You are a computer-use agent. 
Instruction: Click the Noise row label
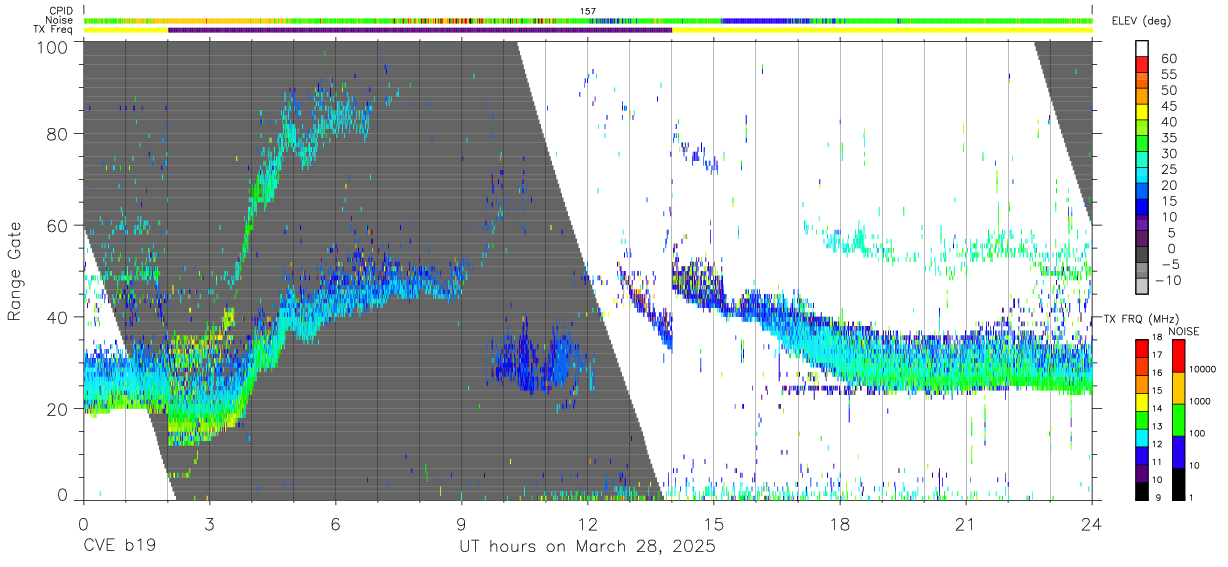point(61,20)
